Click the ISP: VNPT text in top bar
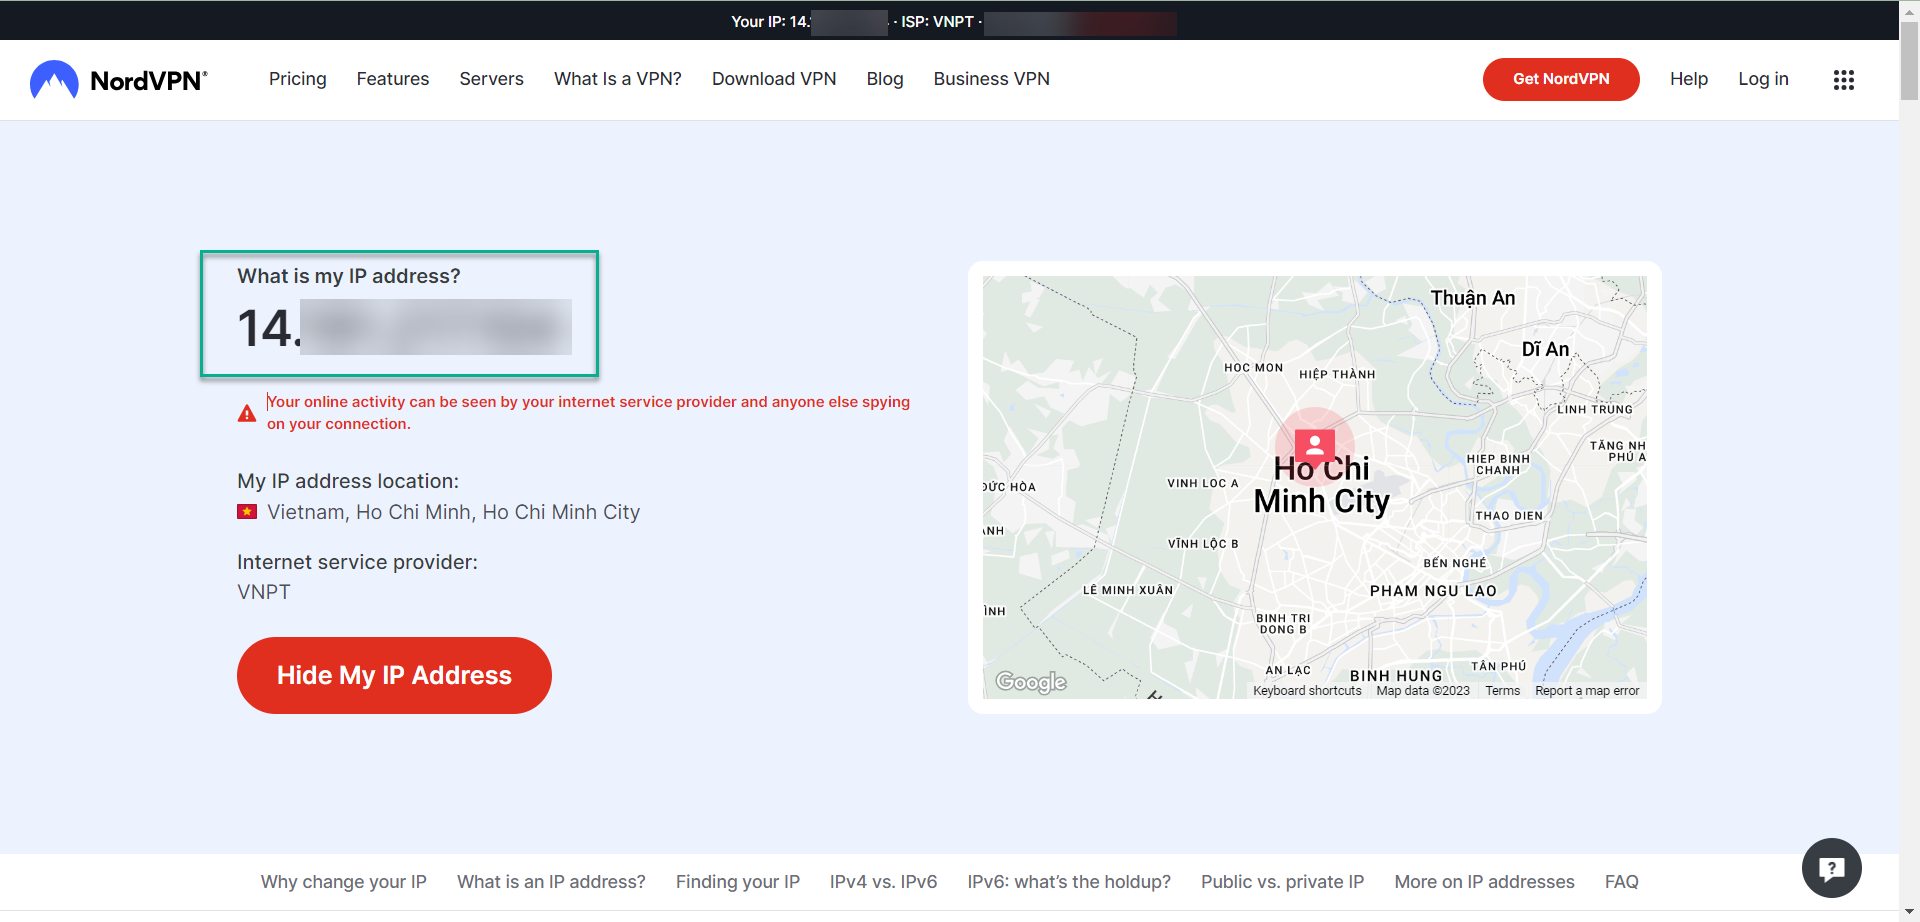The height and width of the screenshot is (922, 1920). tap(937, 22)
